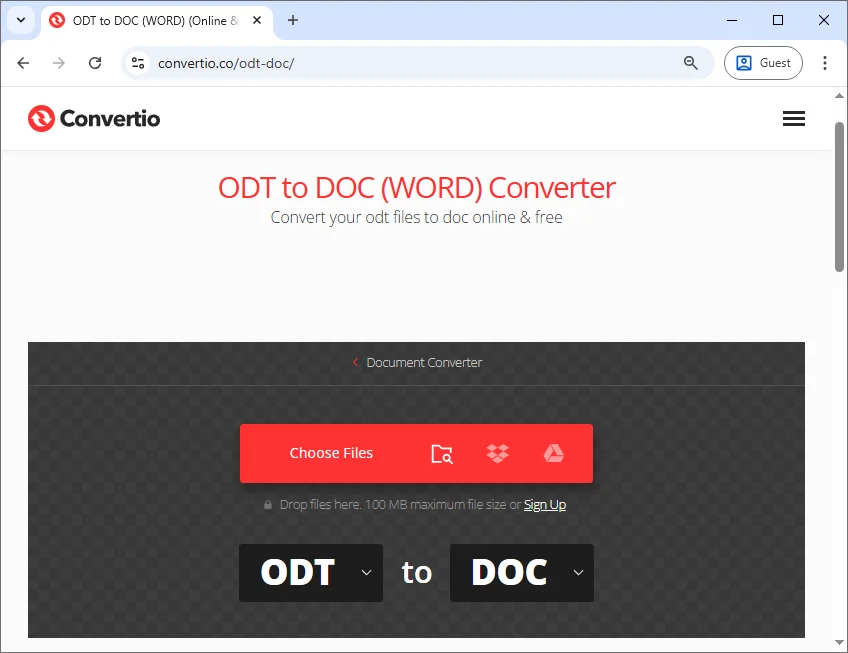Open a new browser tab
This screenshot has height=653, width=848.
[x=290, y=20]
